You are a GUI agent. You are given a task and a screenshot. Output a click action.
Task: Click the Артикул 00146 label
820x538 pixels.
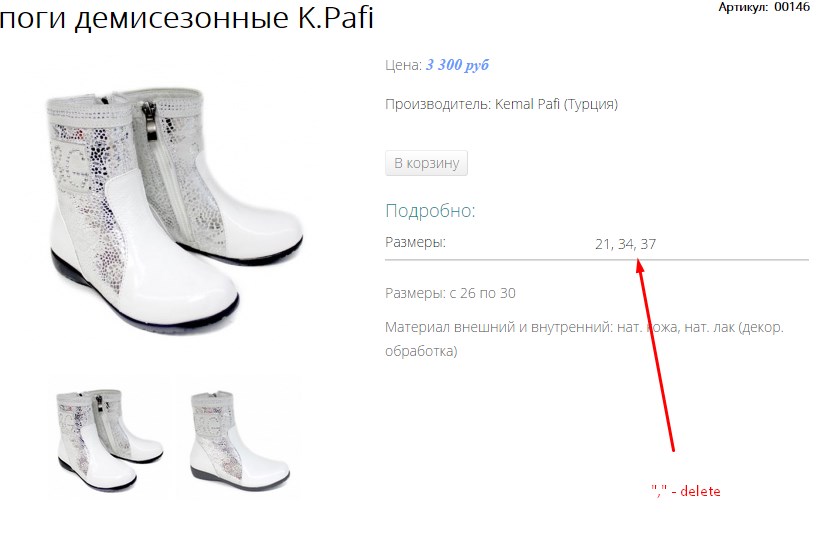coord(764,7)
